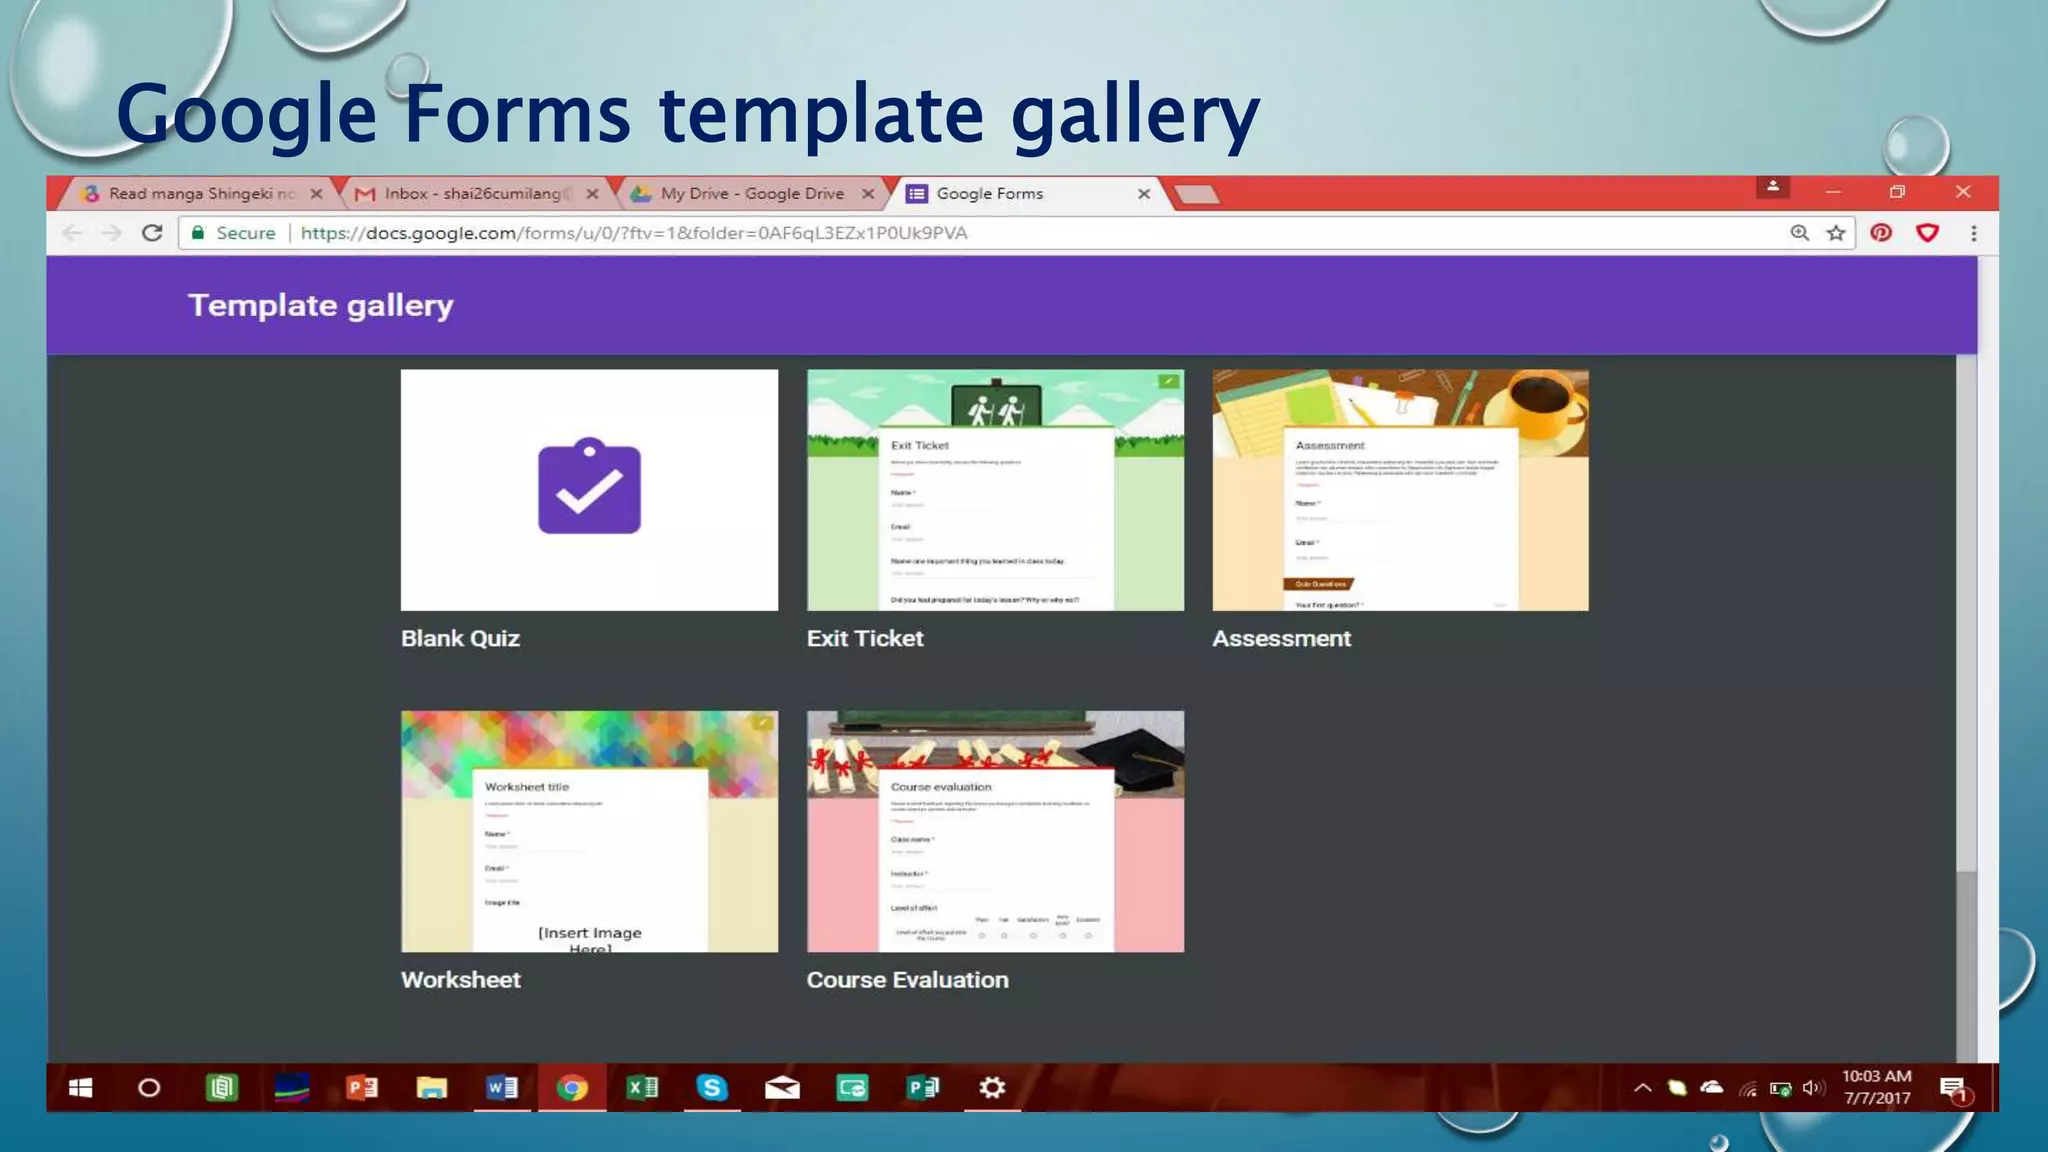2048x1152 pixels.
Task: Reload the Google Forms page
Action: coord(152,233)
